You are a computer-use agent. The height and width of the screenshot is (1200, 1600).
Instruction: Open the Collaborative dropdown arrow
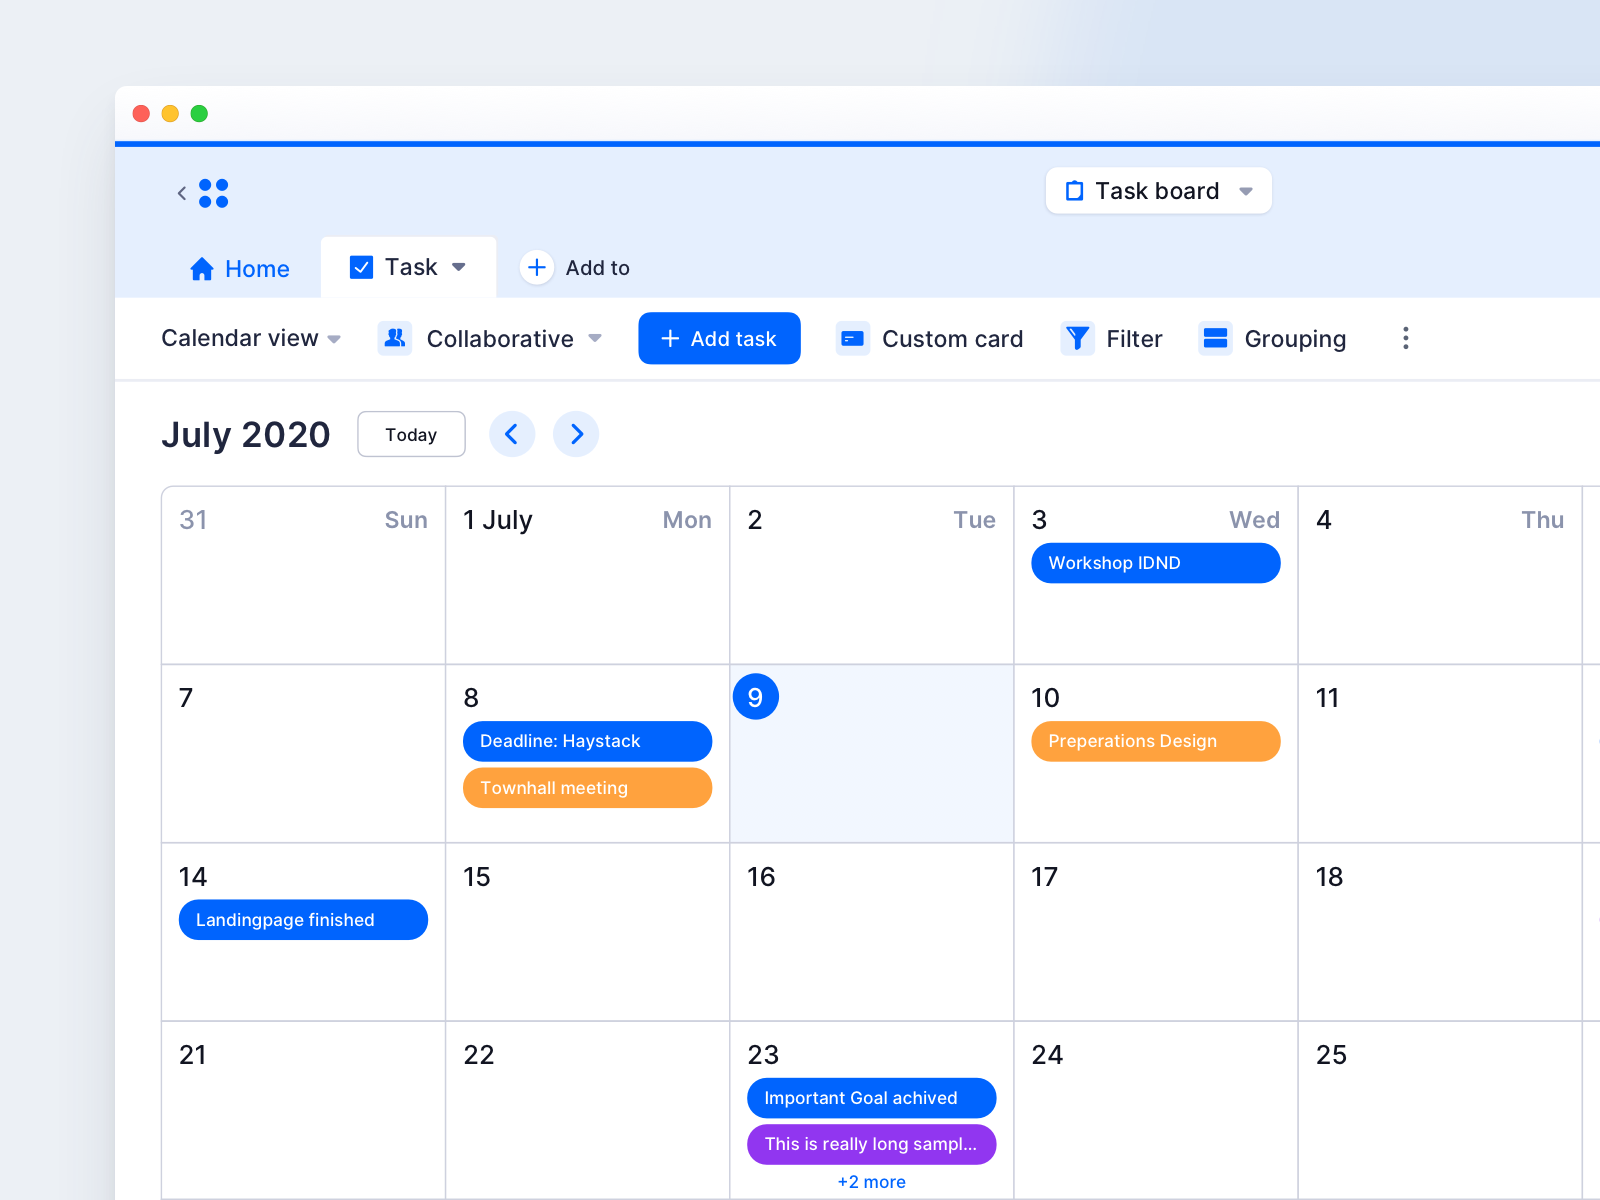tap(596, 339)
